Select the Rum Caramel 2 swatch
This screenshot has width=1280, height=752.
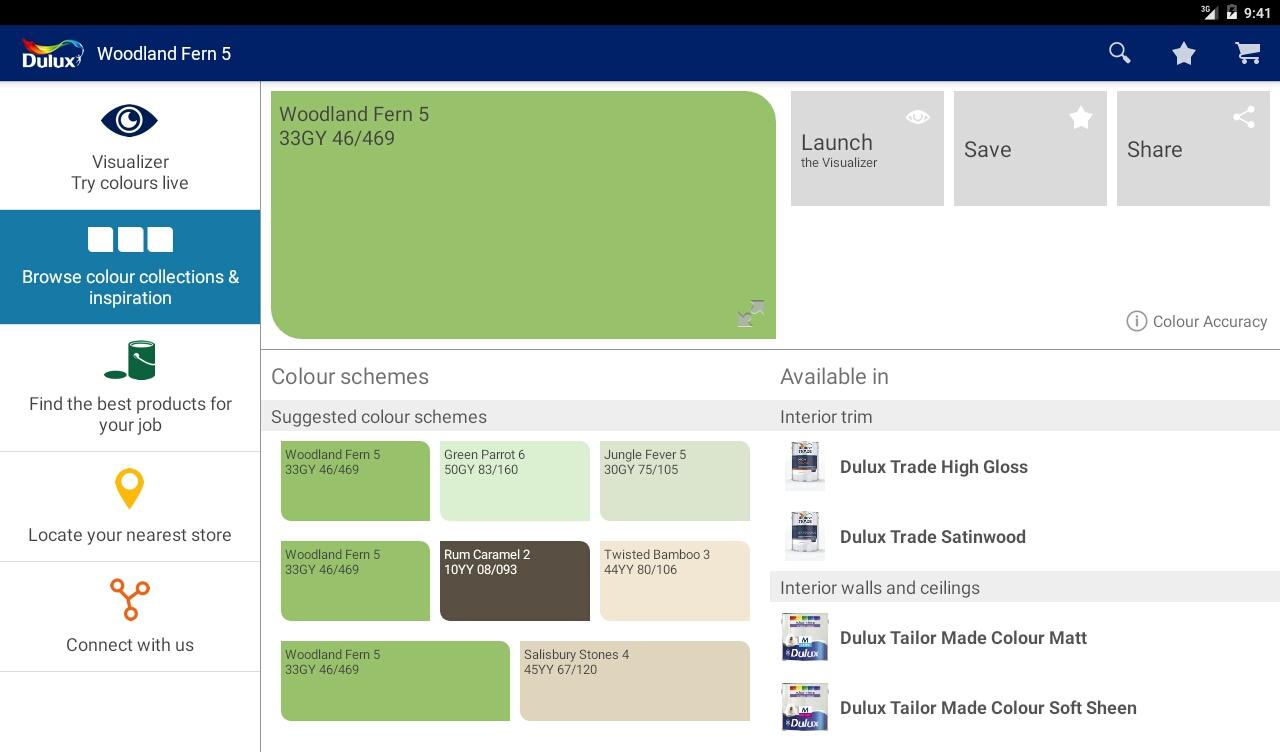515,581
